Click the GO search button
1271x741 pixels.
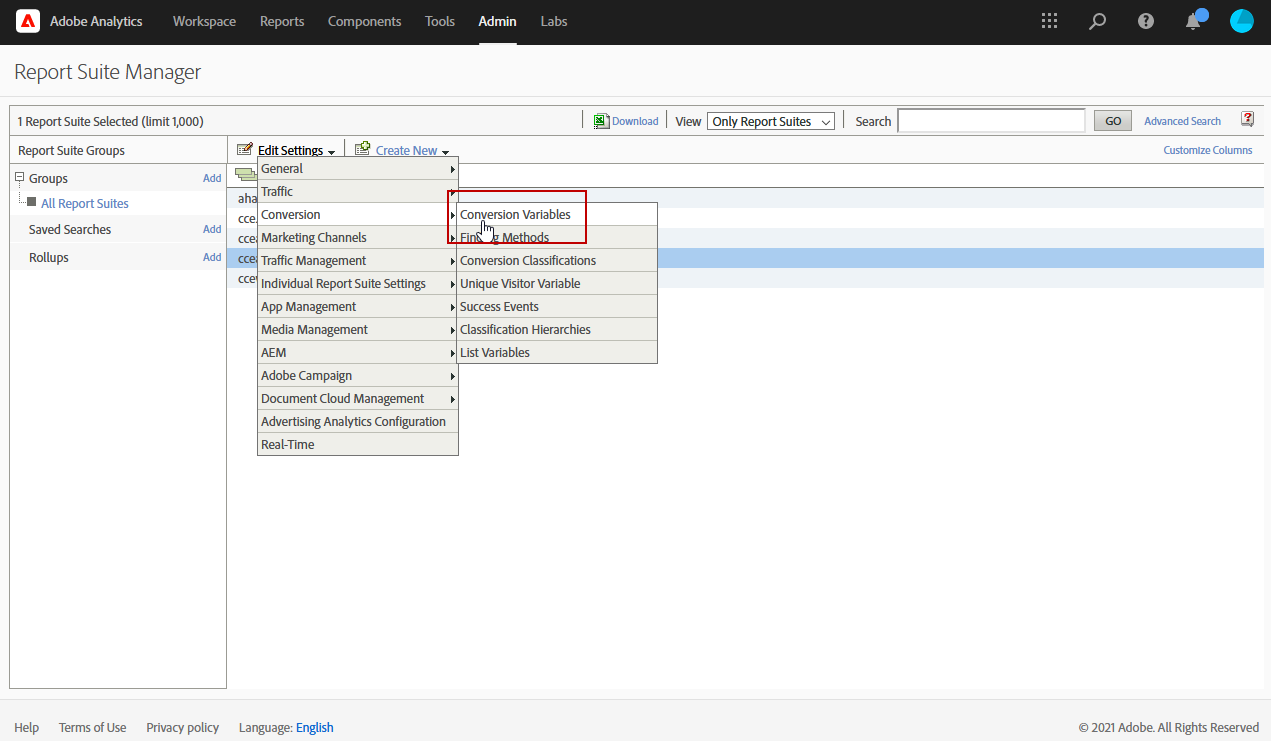(1113, 121)
